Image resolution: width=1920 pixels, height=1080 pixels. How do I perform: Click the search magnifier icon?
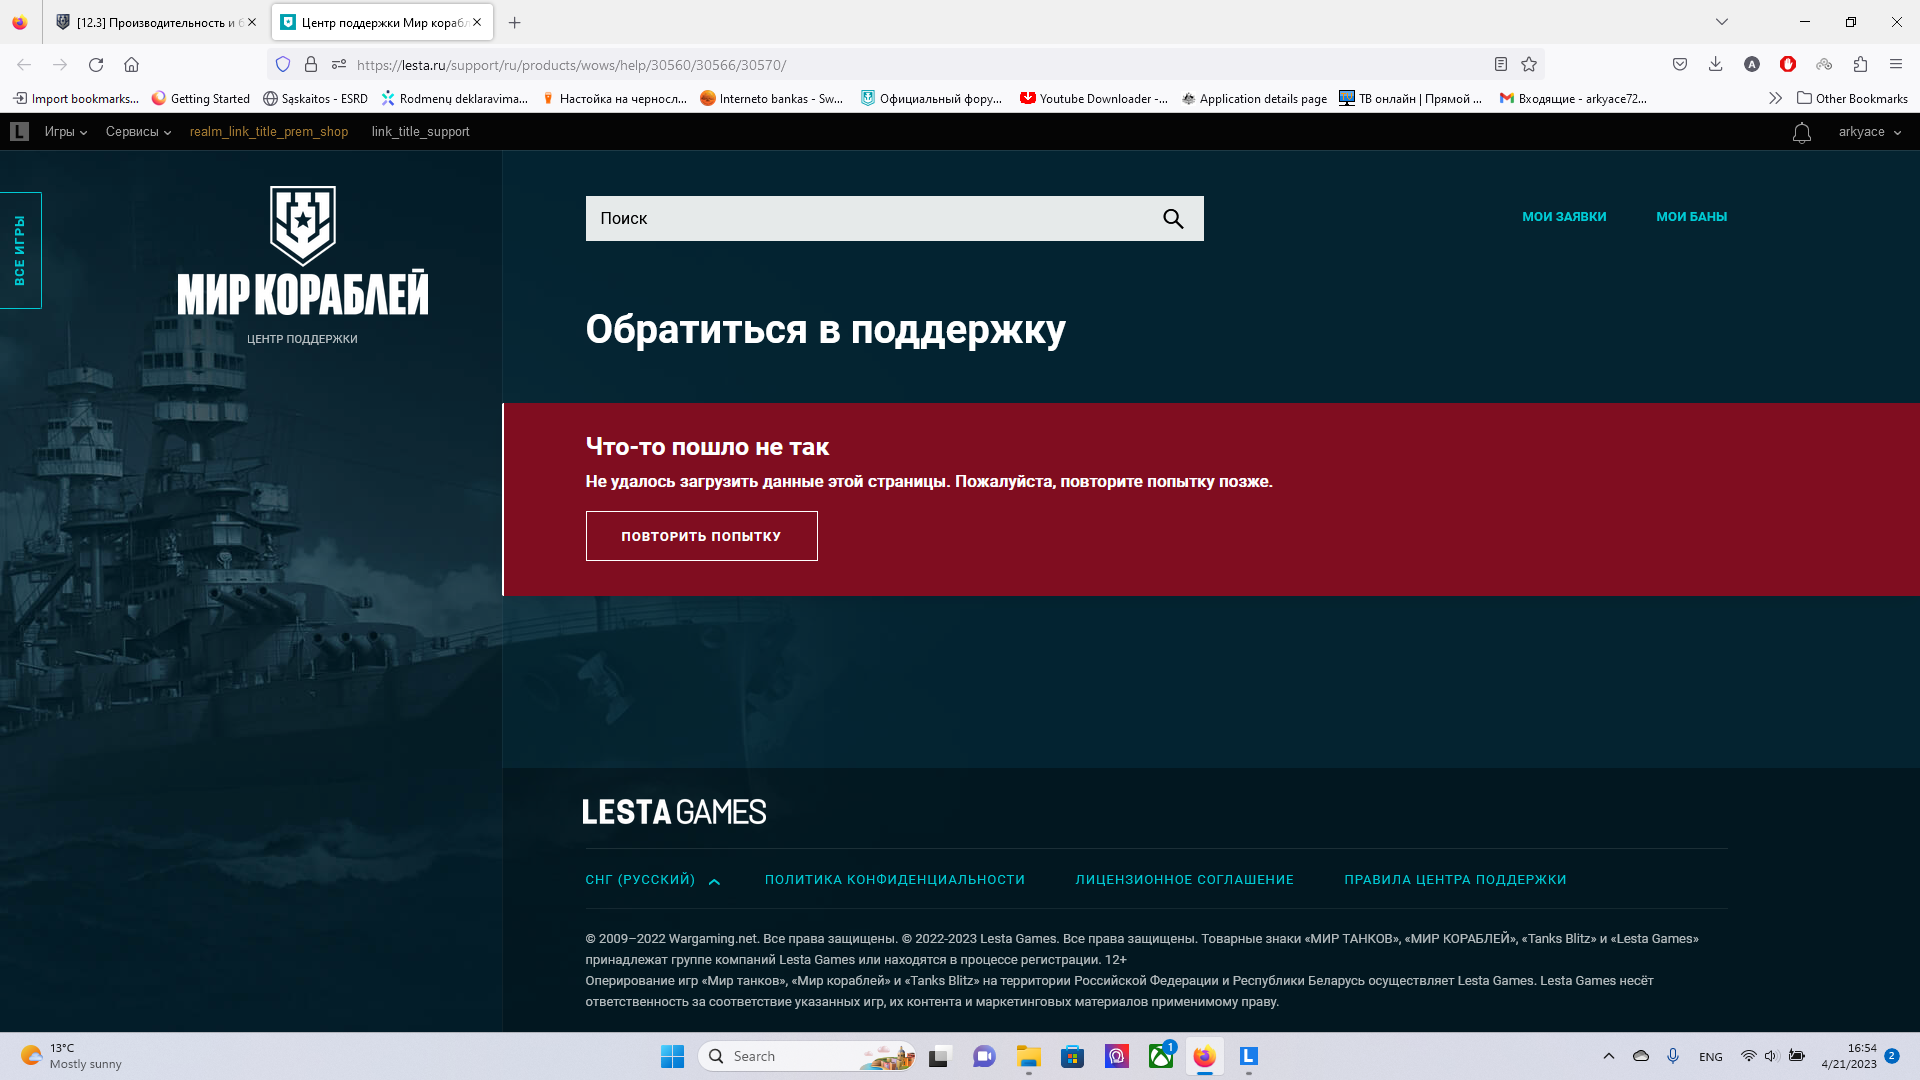coord(1173,219)
